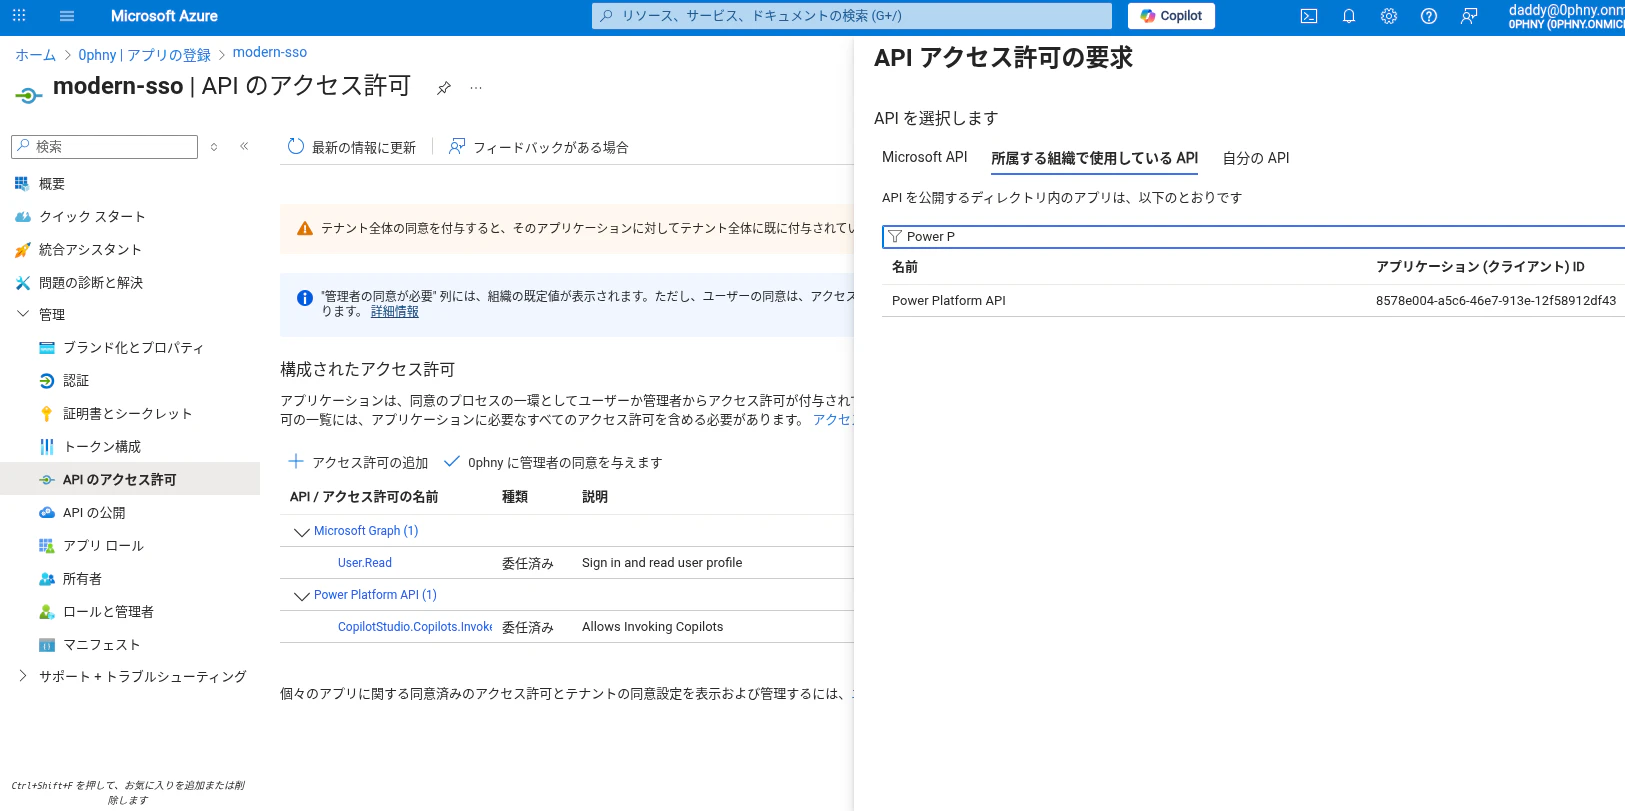Select Power Platform API in results list

[x=949, y=300]
